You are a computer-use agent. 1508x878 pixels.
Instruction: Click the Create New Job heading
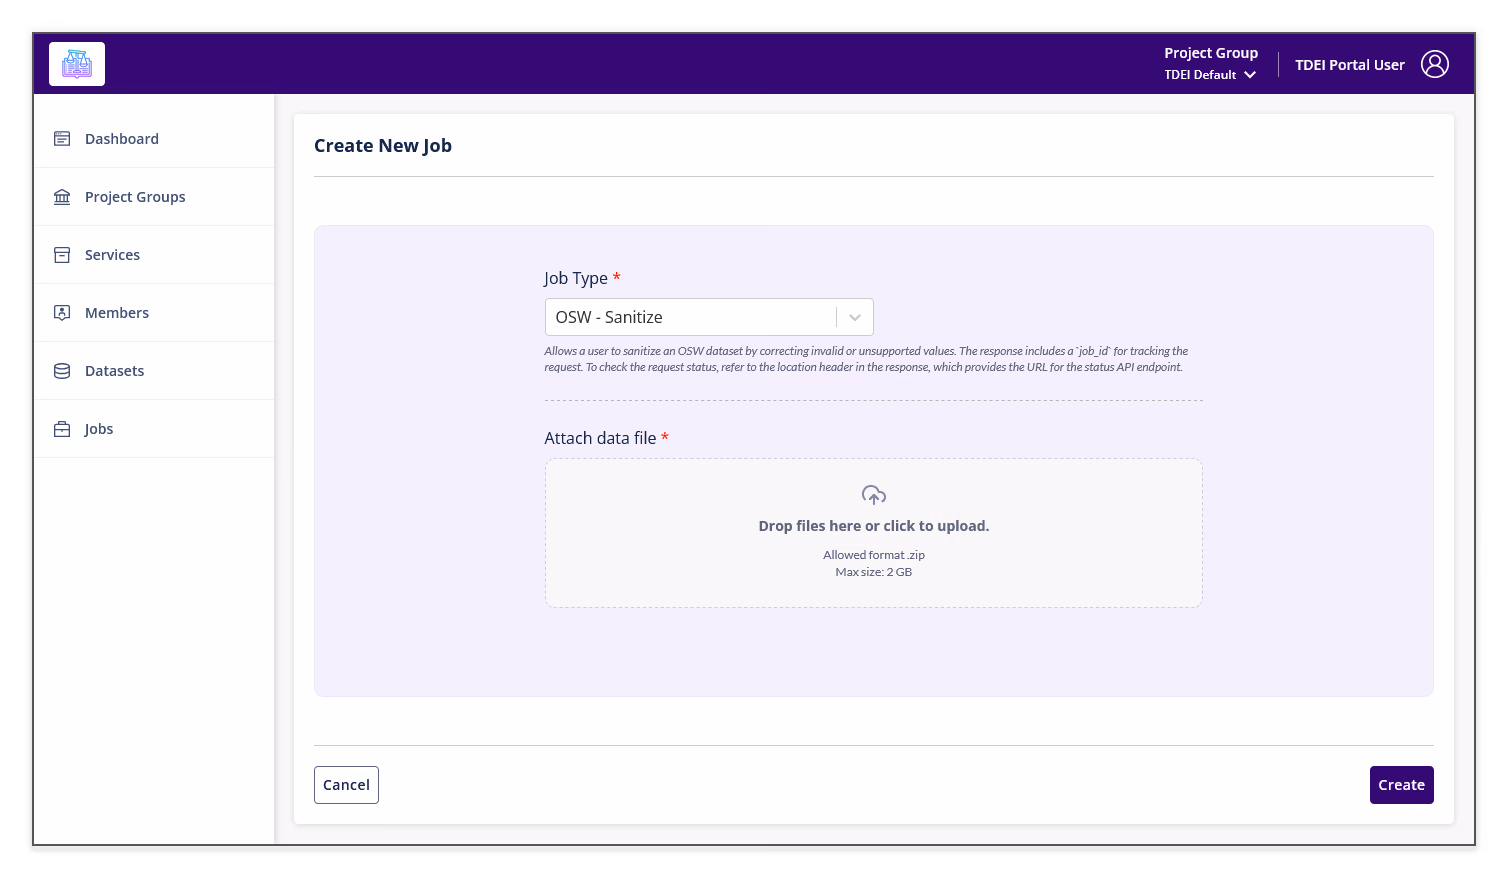tap(383, 146)
